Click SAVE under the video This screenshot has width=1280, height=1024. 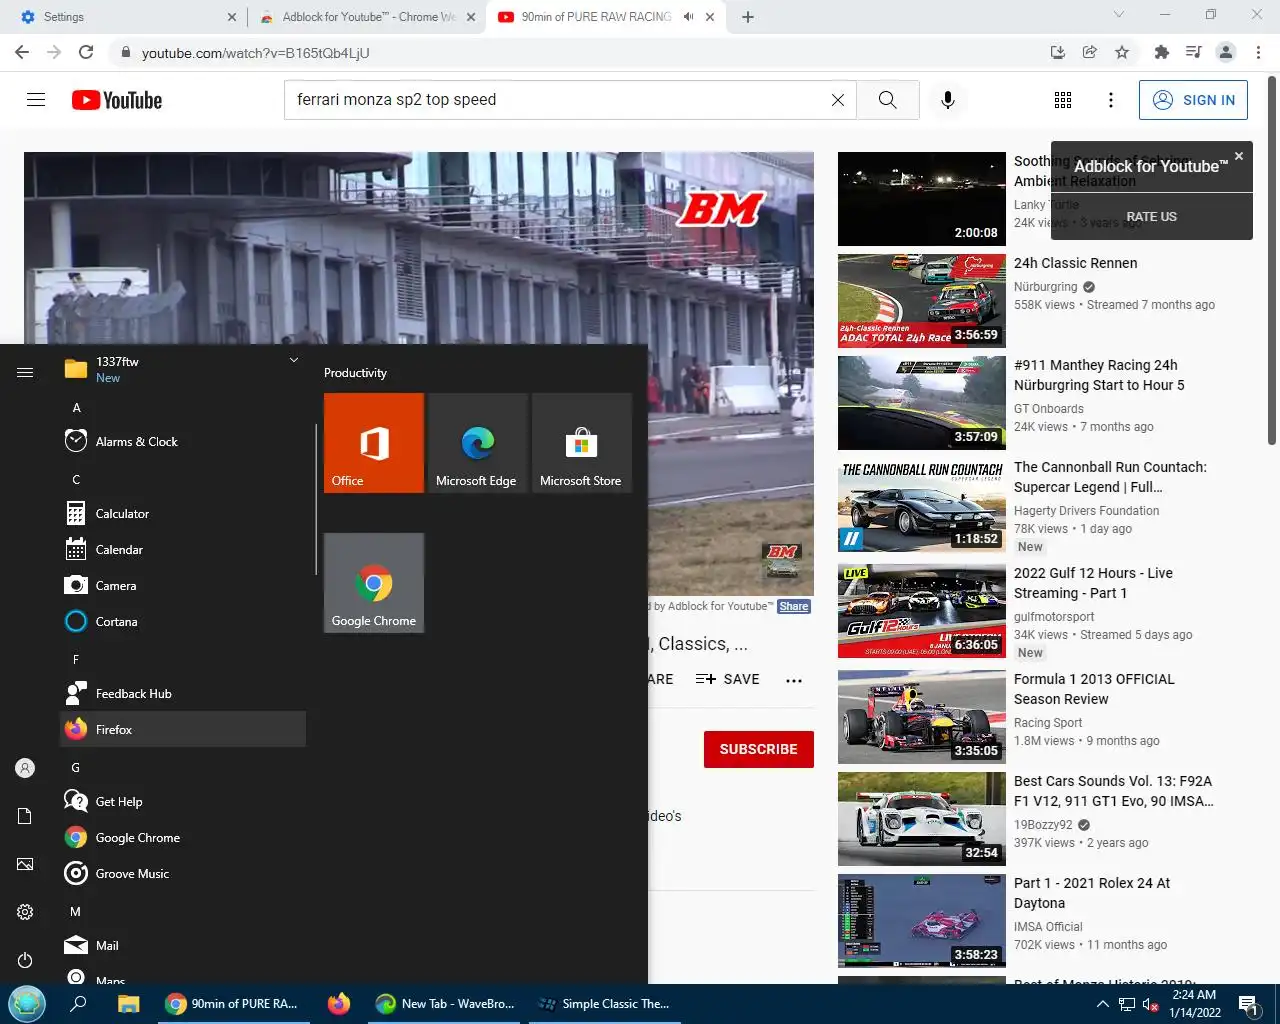728,679
